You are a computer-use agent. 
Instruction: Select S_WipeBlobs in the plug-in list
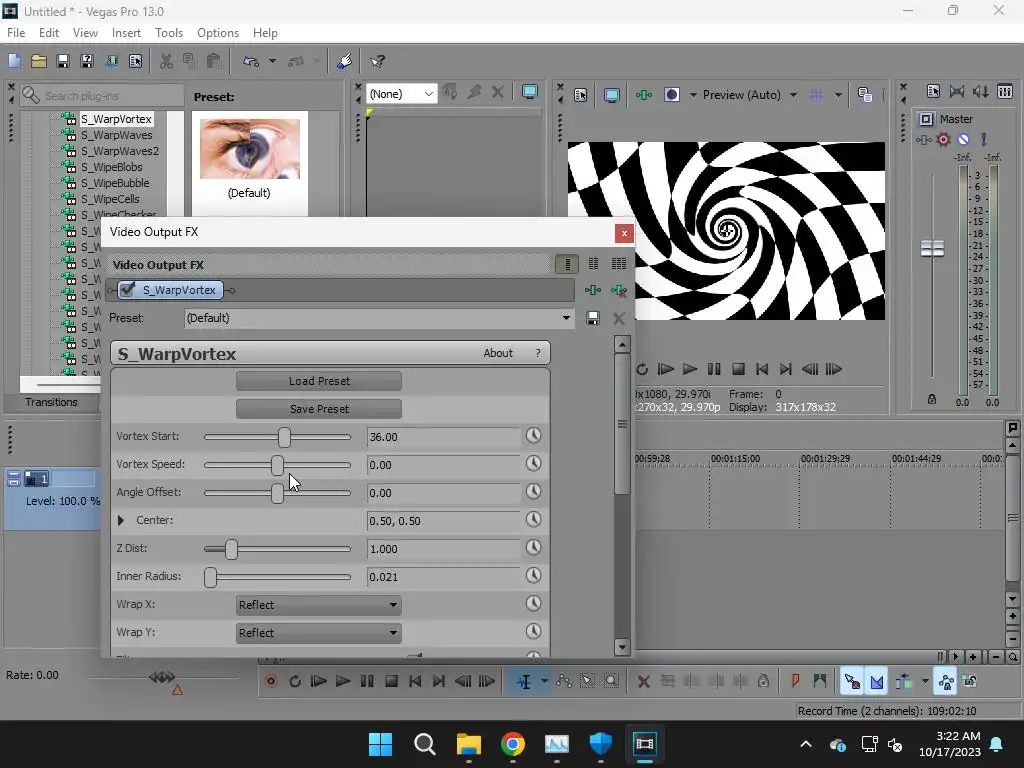point(111,167)
